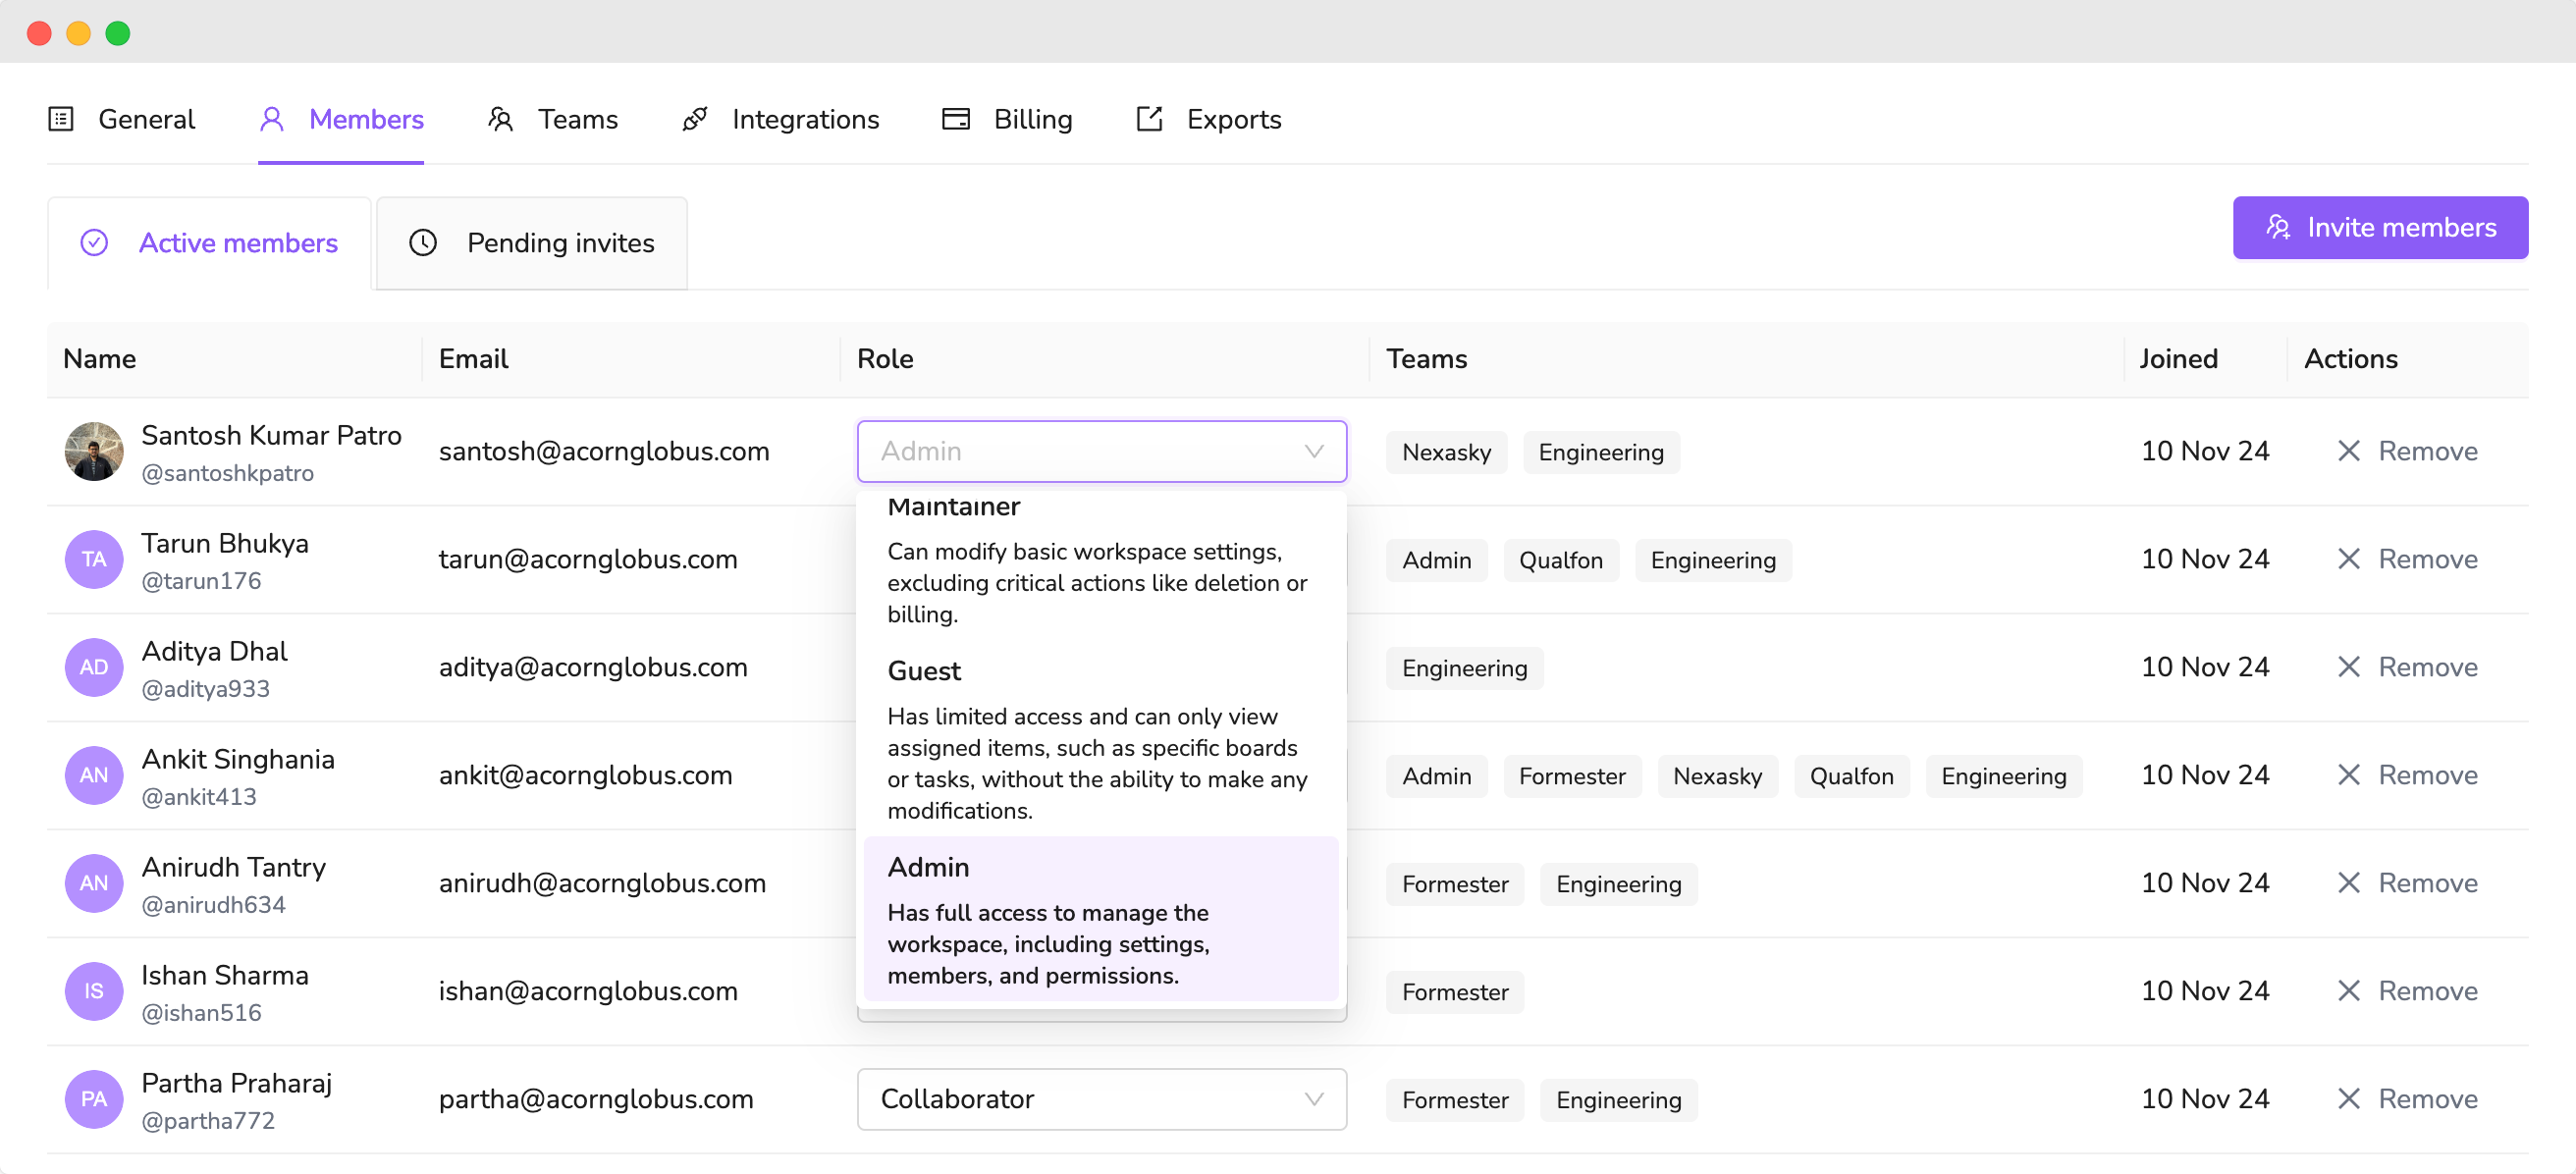This screenshot has width=2576, height=1174.
Task: Click the Engineering team tag for Aditya
Action: click(x=1464, y=667)
